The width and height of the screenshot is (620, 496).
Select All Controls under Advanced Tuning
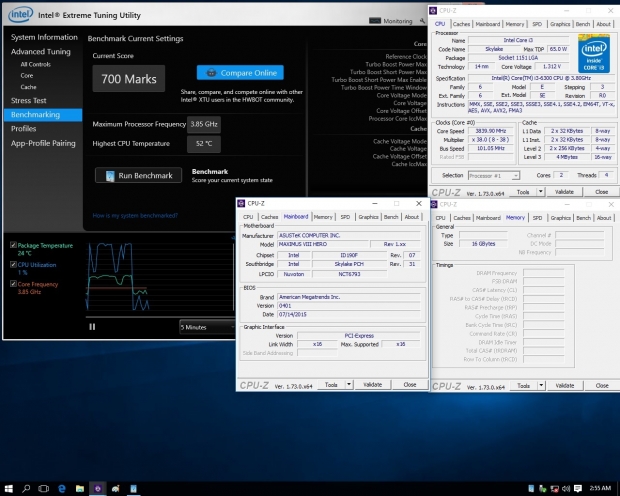click(36, 64)
